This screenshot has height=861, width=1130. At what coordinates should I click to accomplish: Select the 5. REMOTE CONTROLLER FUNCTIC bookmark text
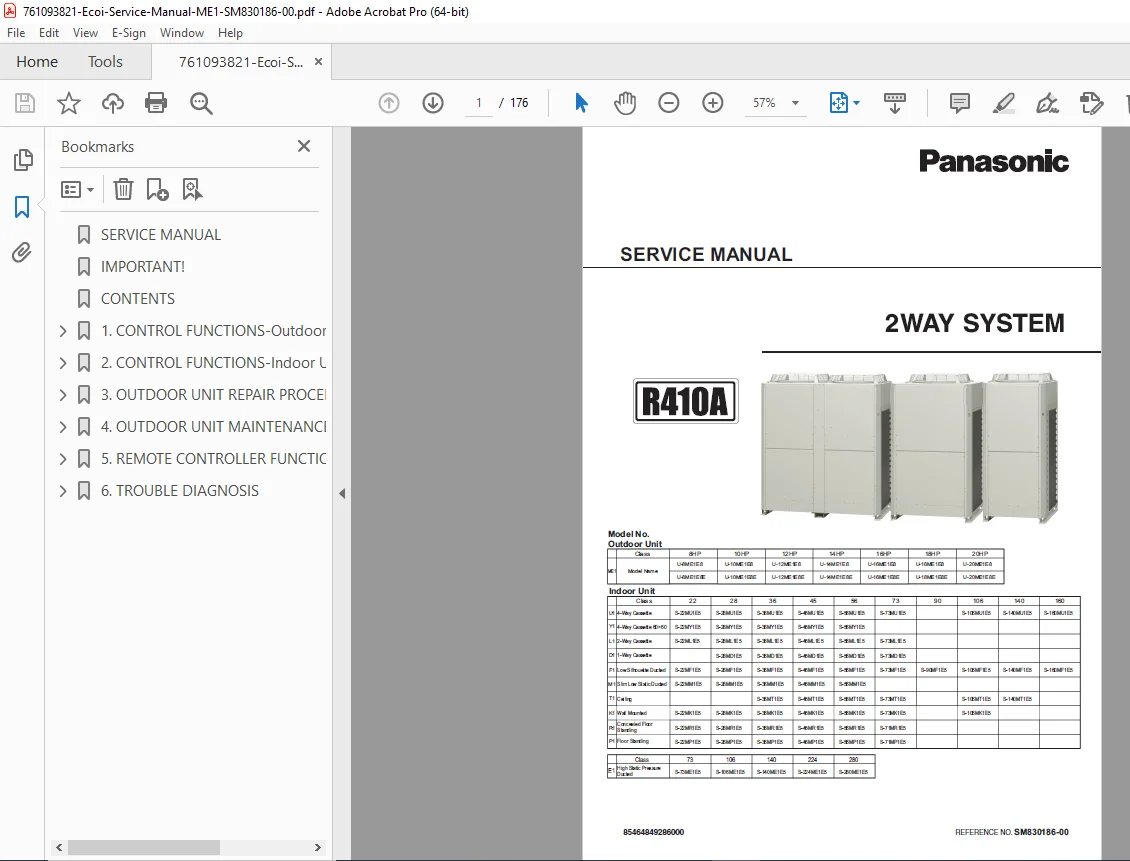pos(213,459)
